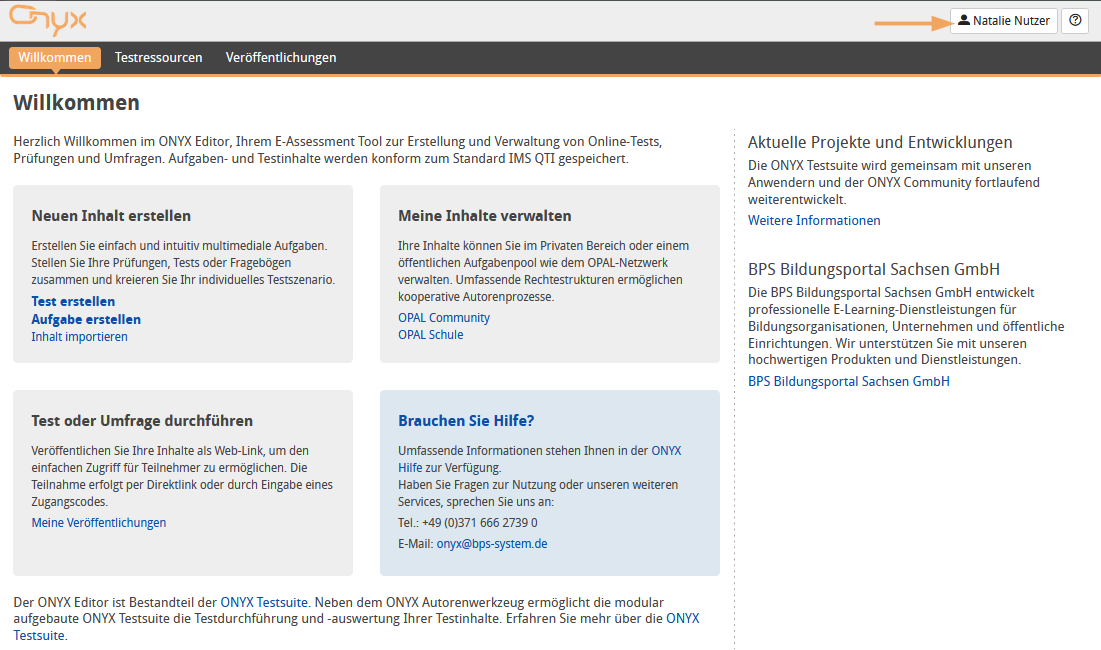Click the ONYX Testsuite link in the footer paragraph
The height and width of the screenshot is (650, 1101).
tap(265, 602)
